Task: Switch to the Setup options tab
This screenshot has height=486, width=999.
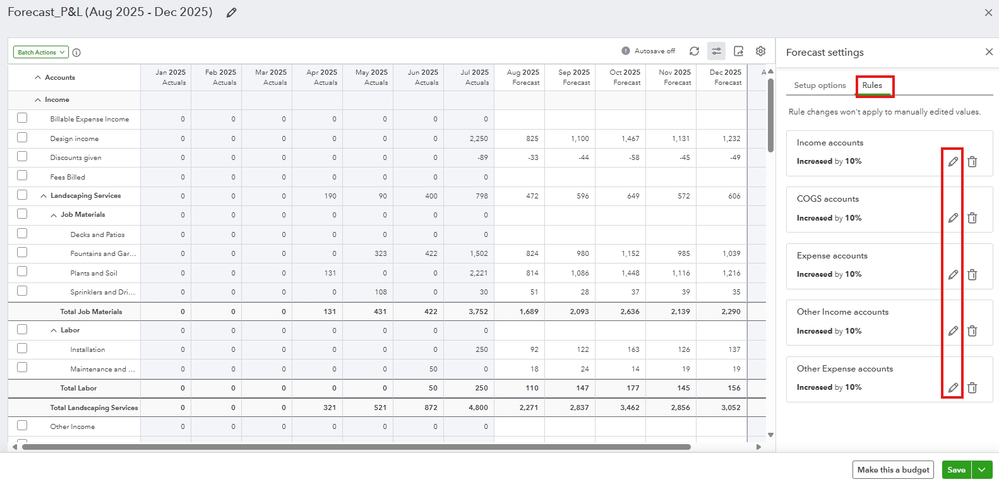Action: coord(820,86)
